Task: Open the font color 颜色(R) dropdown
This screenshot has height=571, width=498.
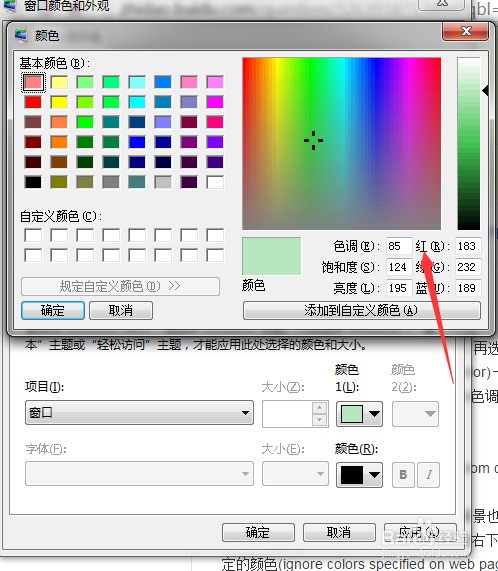Action: click(359, 475)
